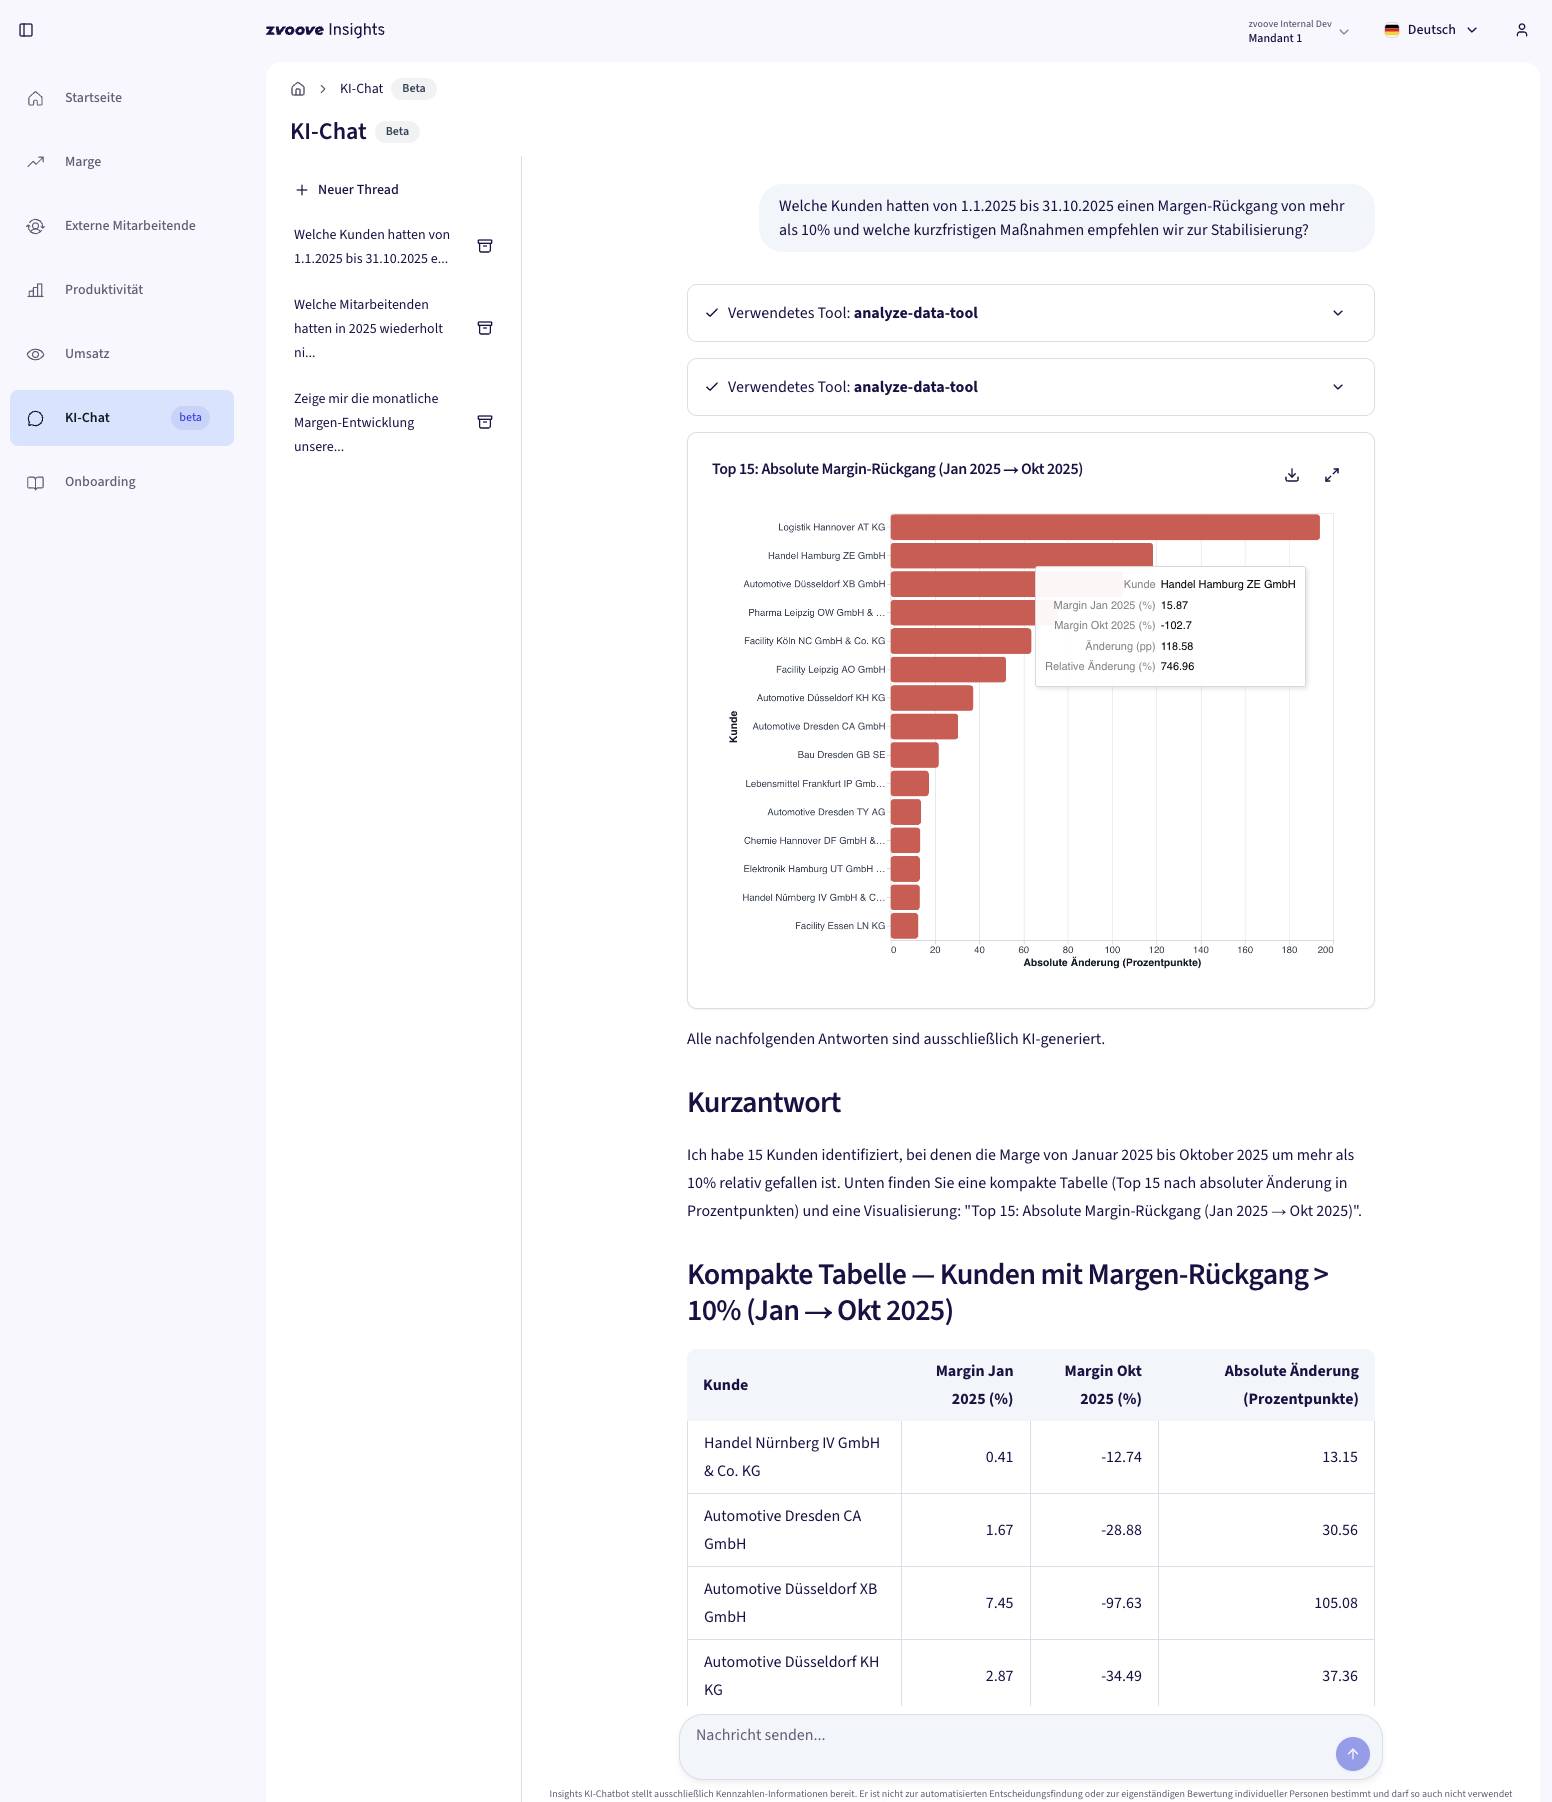Open the Deutsch language dropdown
This screenshot has width=1552, height=1802.
1431,30
